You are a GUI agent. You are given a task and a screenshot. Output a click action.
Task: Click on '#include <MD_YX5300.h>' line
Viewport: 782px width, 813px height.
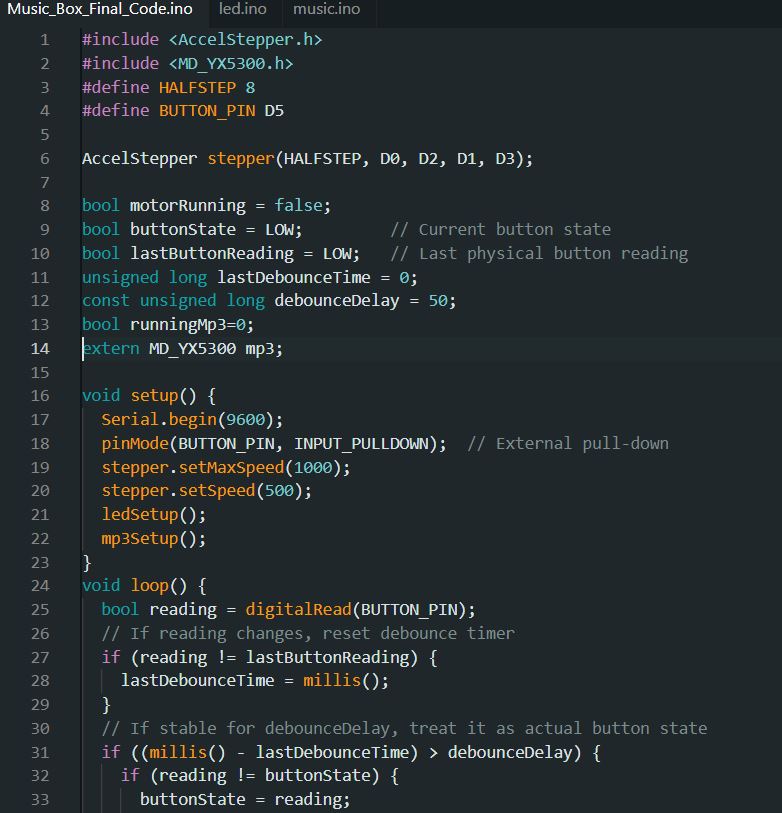click(x=188, y=64)
